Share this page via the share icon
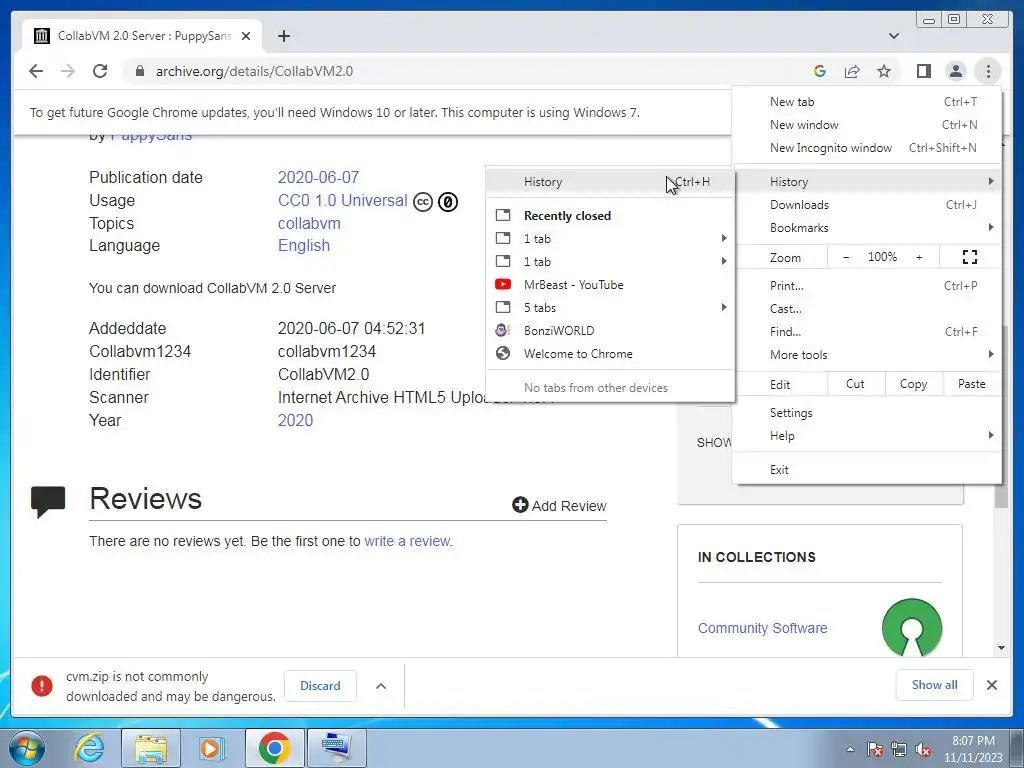This screenshot has height=768, width=1024. click(x=852, y=71)
